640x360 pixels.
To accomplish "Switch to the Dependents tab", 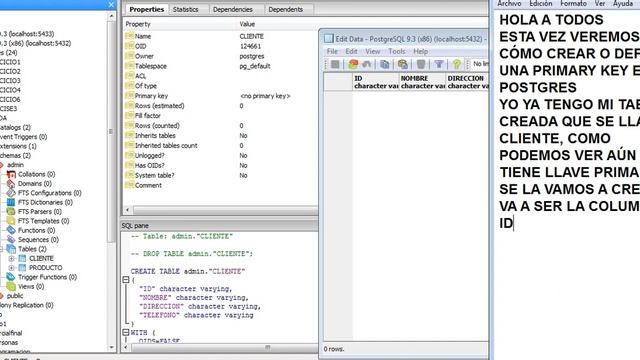I will [x=286, y=9].
